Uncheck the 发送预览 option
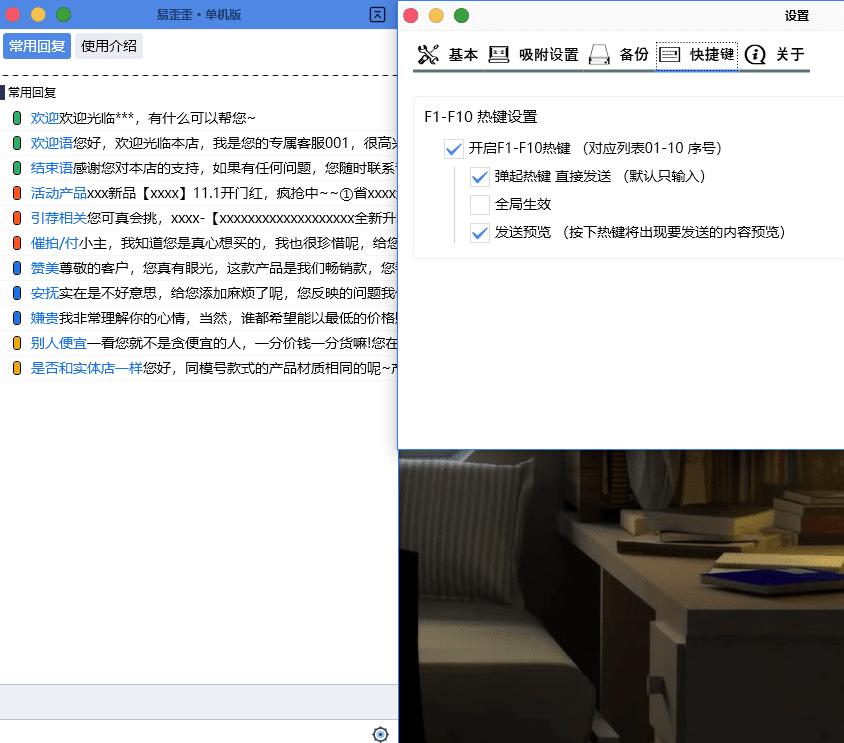844x743 pixels. point(478,232)
